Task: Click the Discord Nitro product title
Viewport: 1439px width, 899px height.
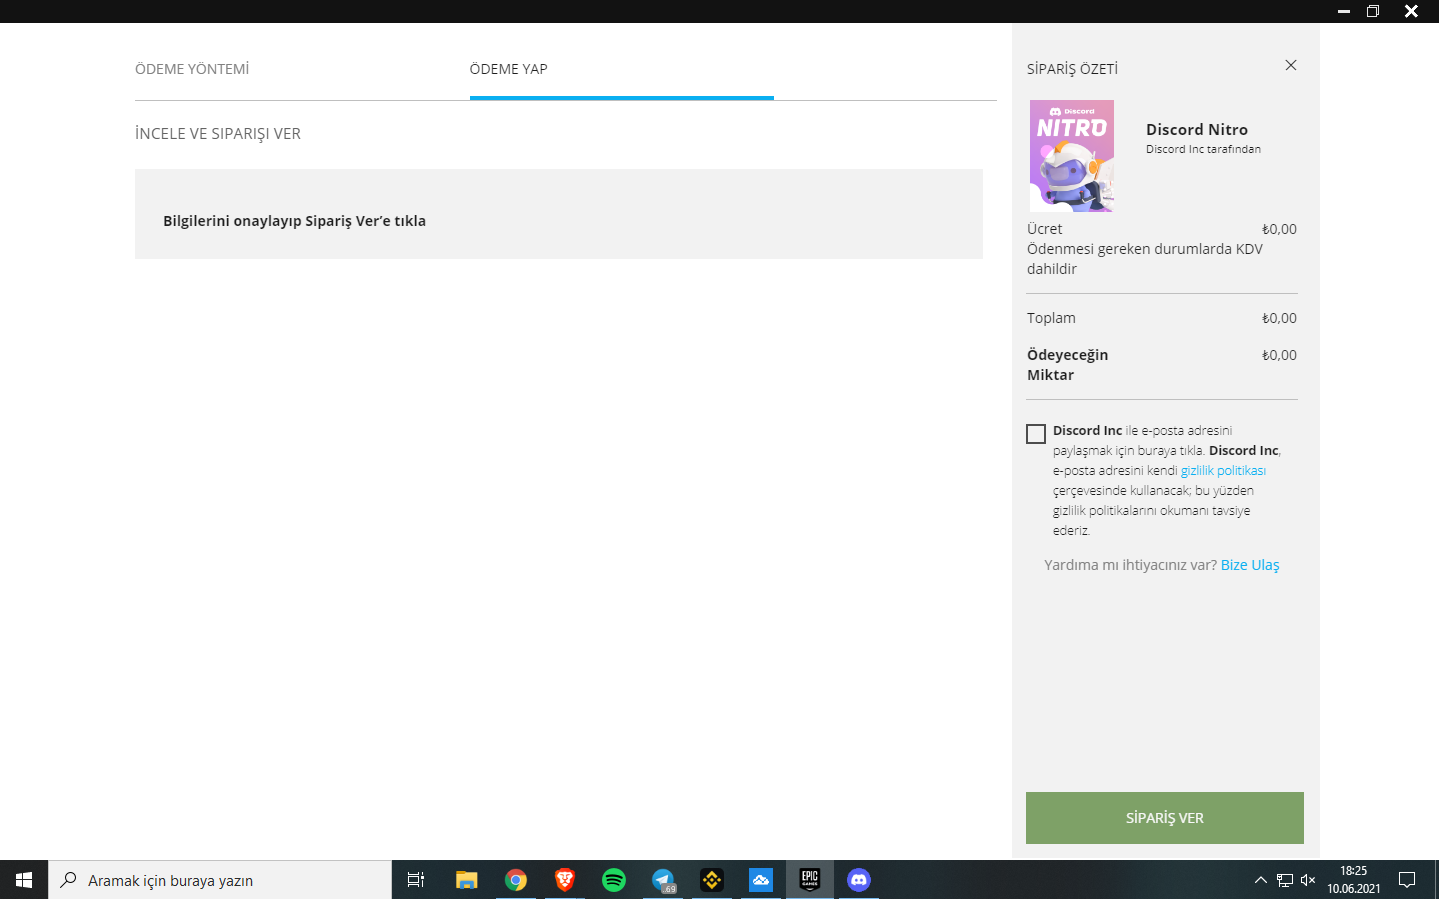Action: [1197, 130]
